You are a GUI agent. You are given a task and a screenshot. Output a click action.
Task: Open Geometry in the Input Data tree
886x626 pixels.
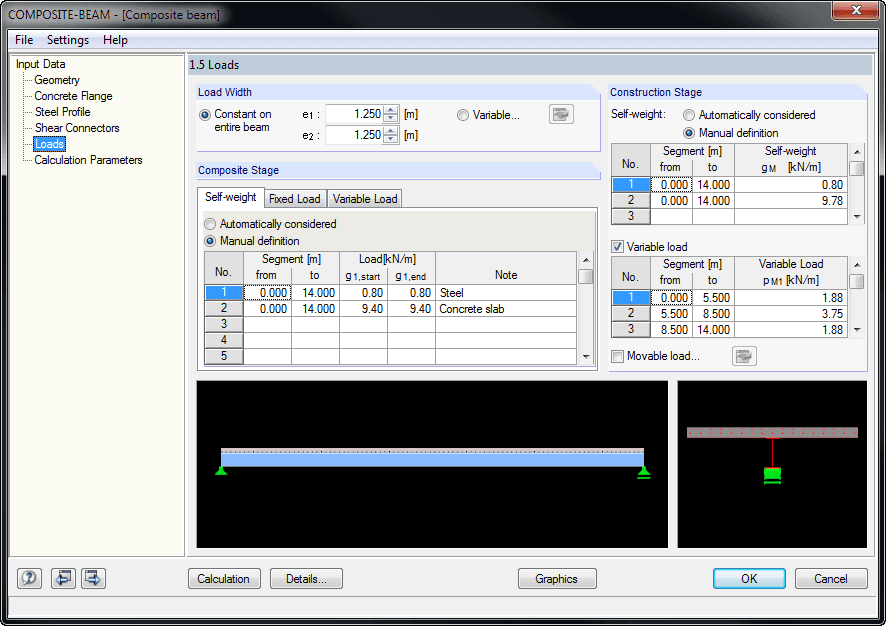point(57,80)
